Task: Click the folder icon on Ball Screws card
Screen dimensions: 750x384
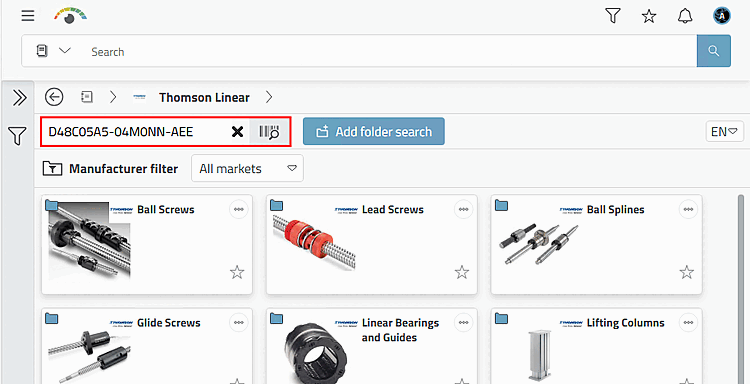Action: tap(51, 206)
